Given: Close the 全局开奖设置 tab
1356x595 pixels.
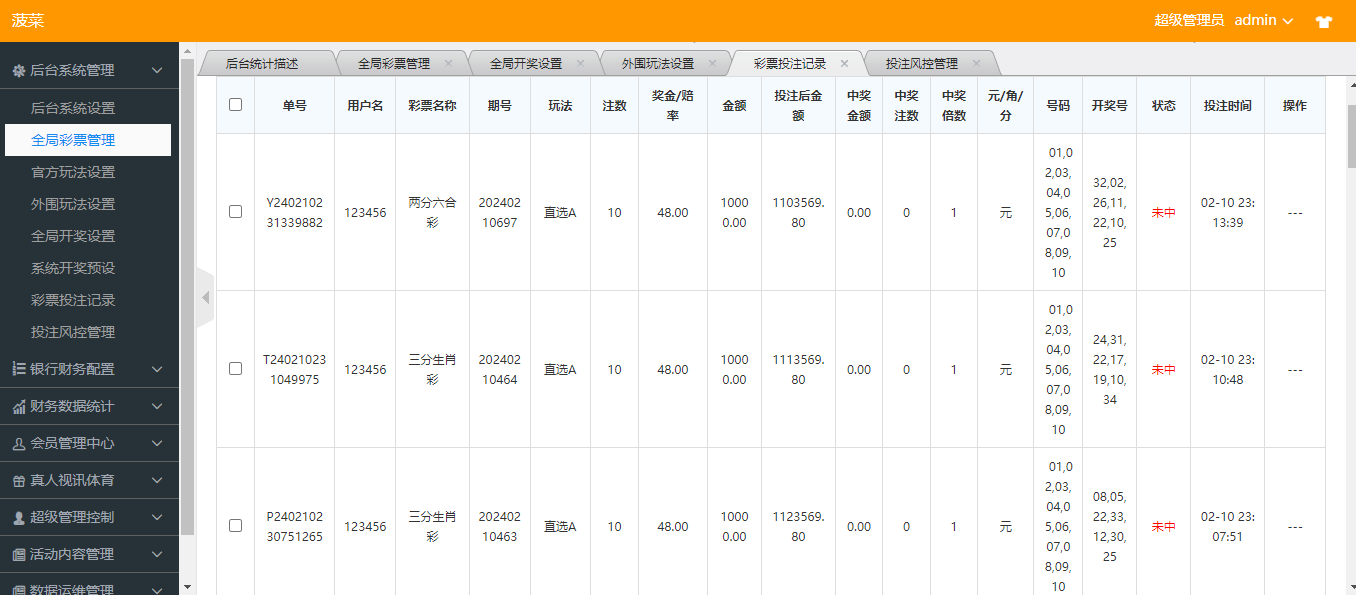Looking at the screenshot, I should [580, 63].
